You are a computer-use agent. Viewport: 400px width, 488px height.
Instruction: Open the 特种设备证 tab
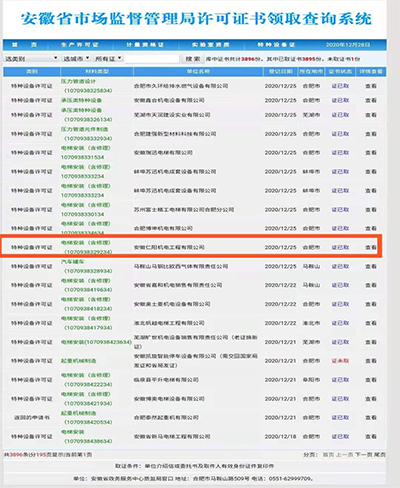[276, 45]
